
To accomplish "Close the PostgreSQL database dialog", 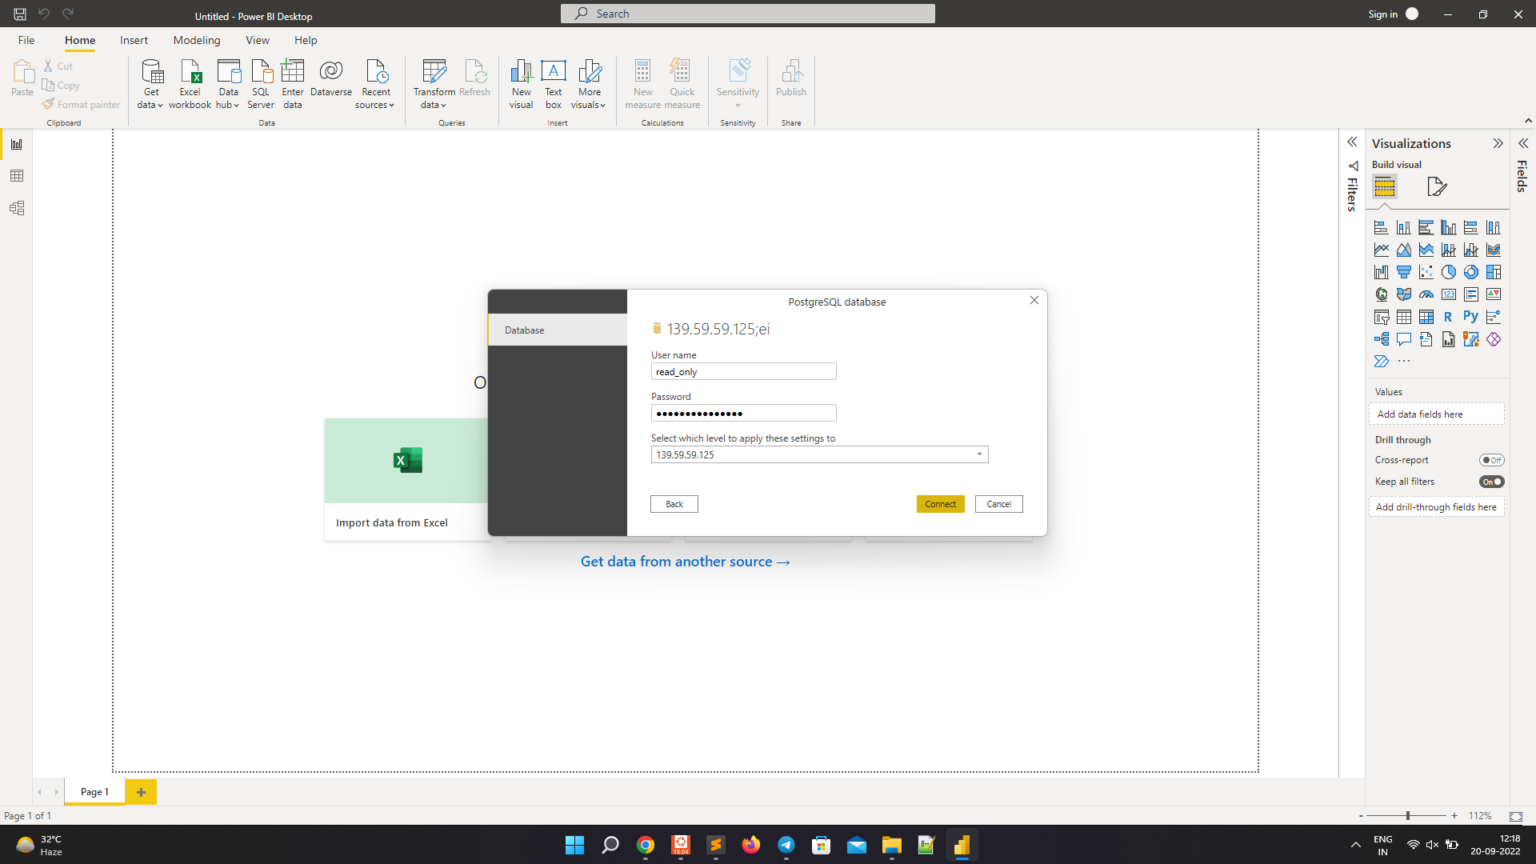I will point(1034,300).
